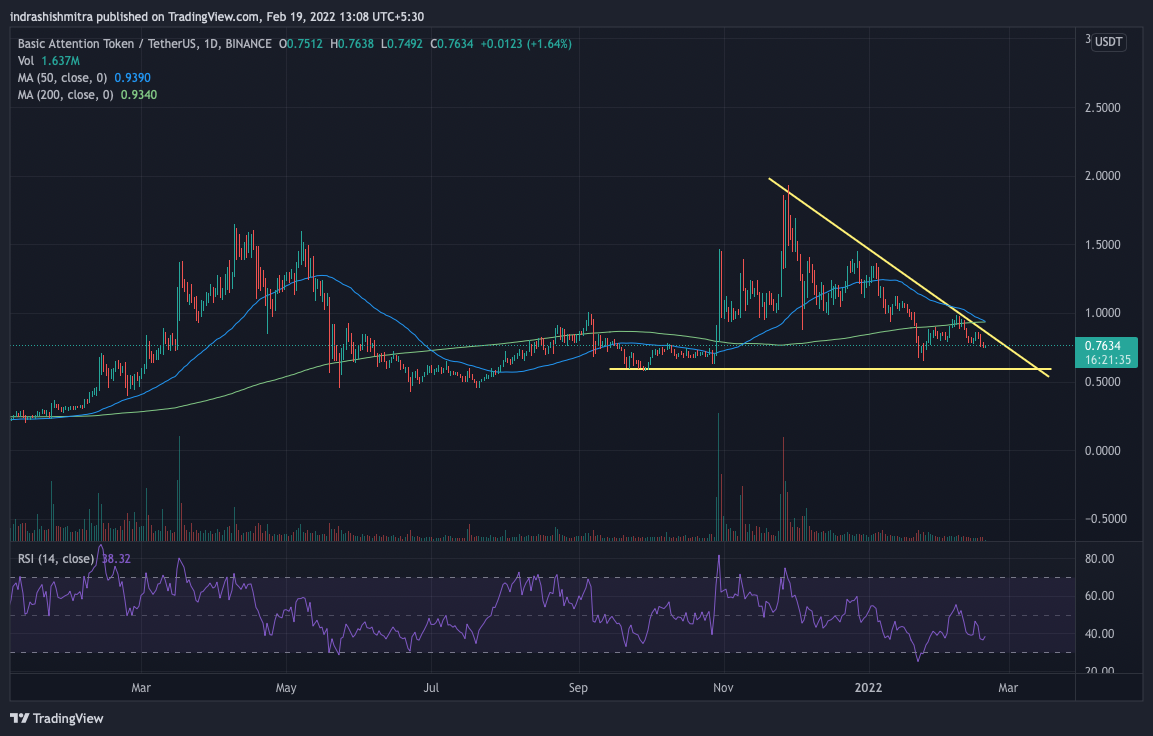Click the RSI (14, close) indicator label
Viewport: 1153px width, 736px height.
(55, 558)
